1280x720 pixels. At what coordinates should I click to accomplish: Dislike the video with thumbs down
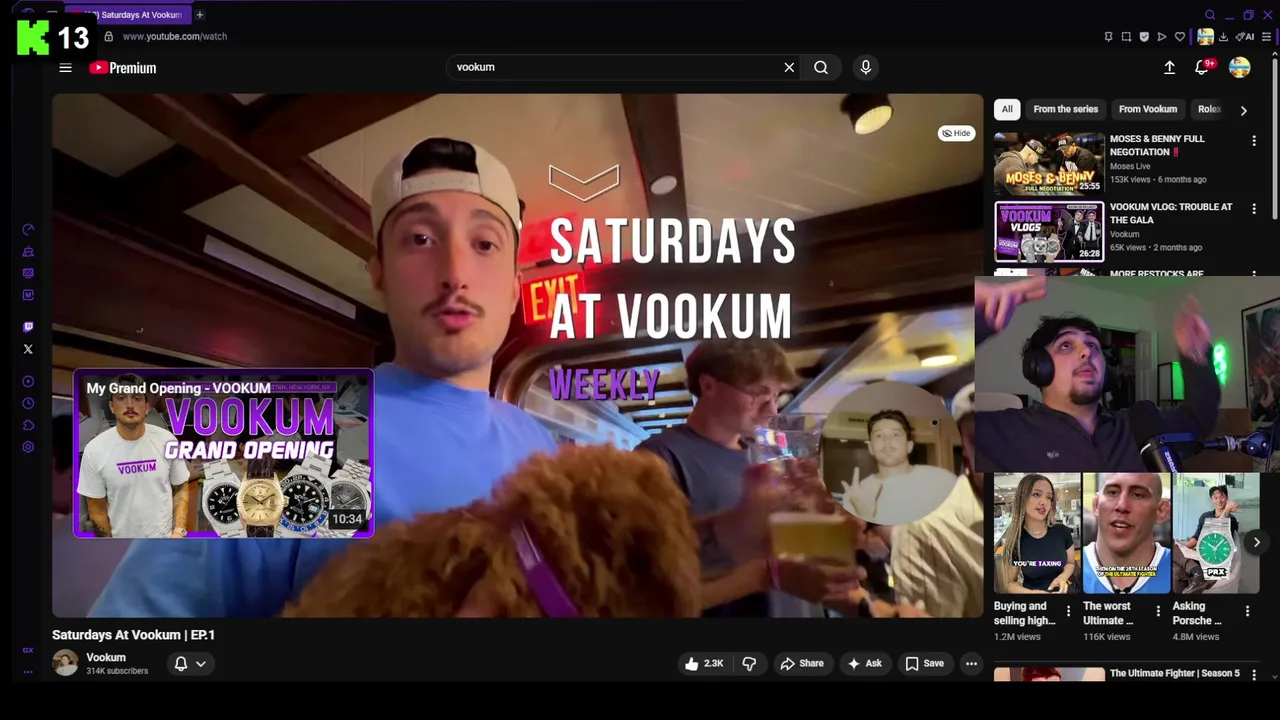[749, 663]
